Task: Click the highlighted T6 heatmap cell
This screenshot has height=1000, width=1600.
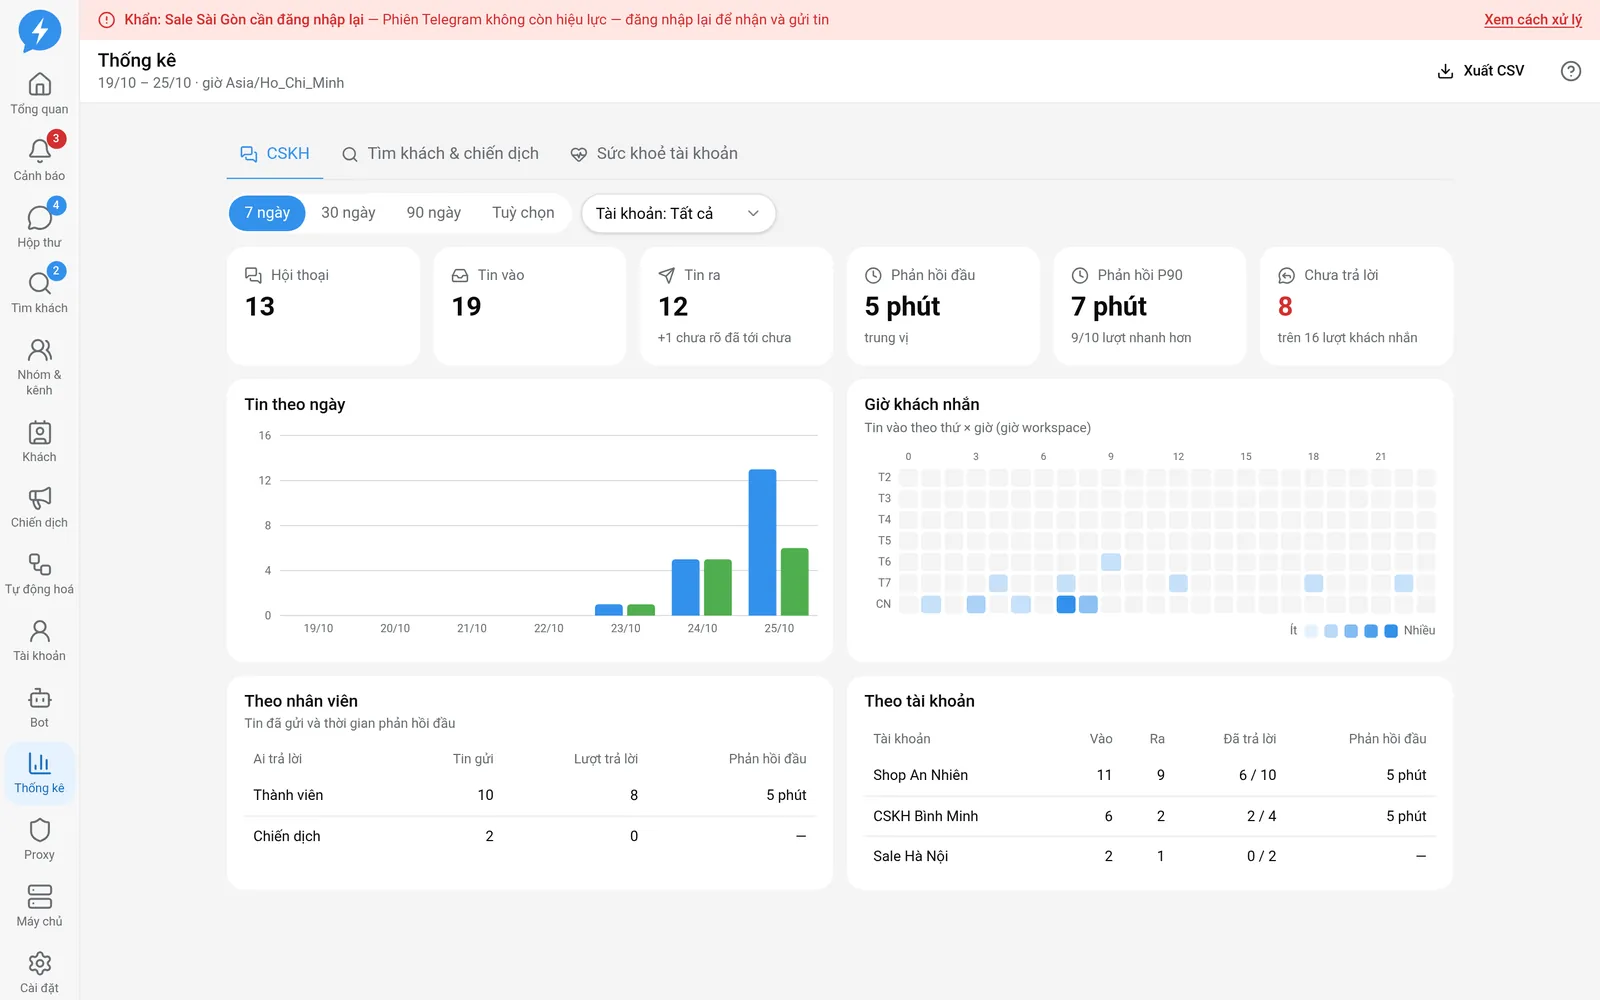Action: pyautogui.click(x=1111, y=562)
